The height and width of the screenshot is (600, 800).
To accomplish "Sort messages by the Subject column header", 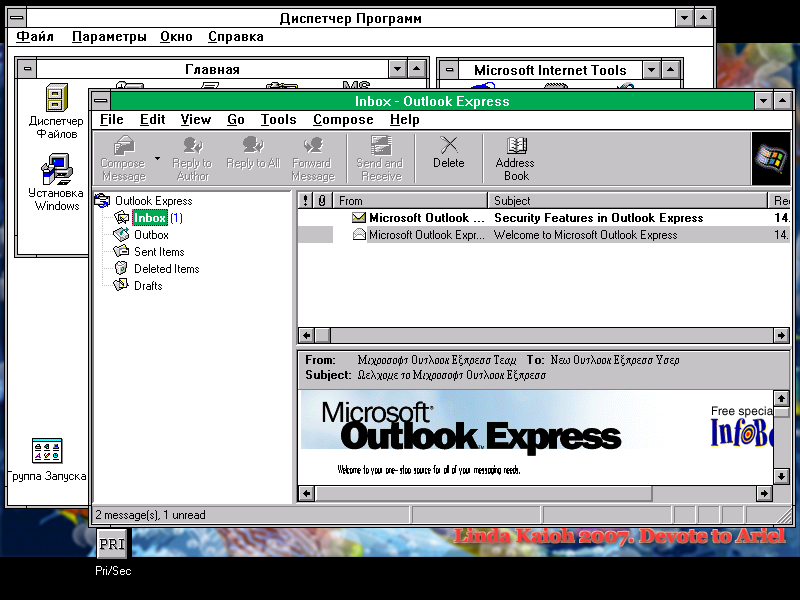I will 628,201.
